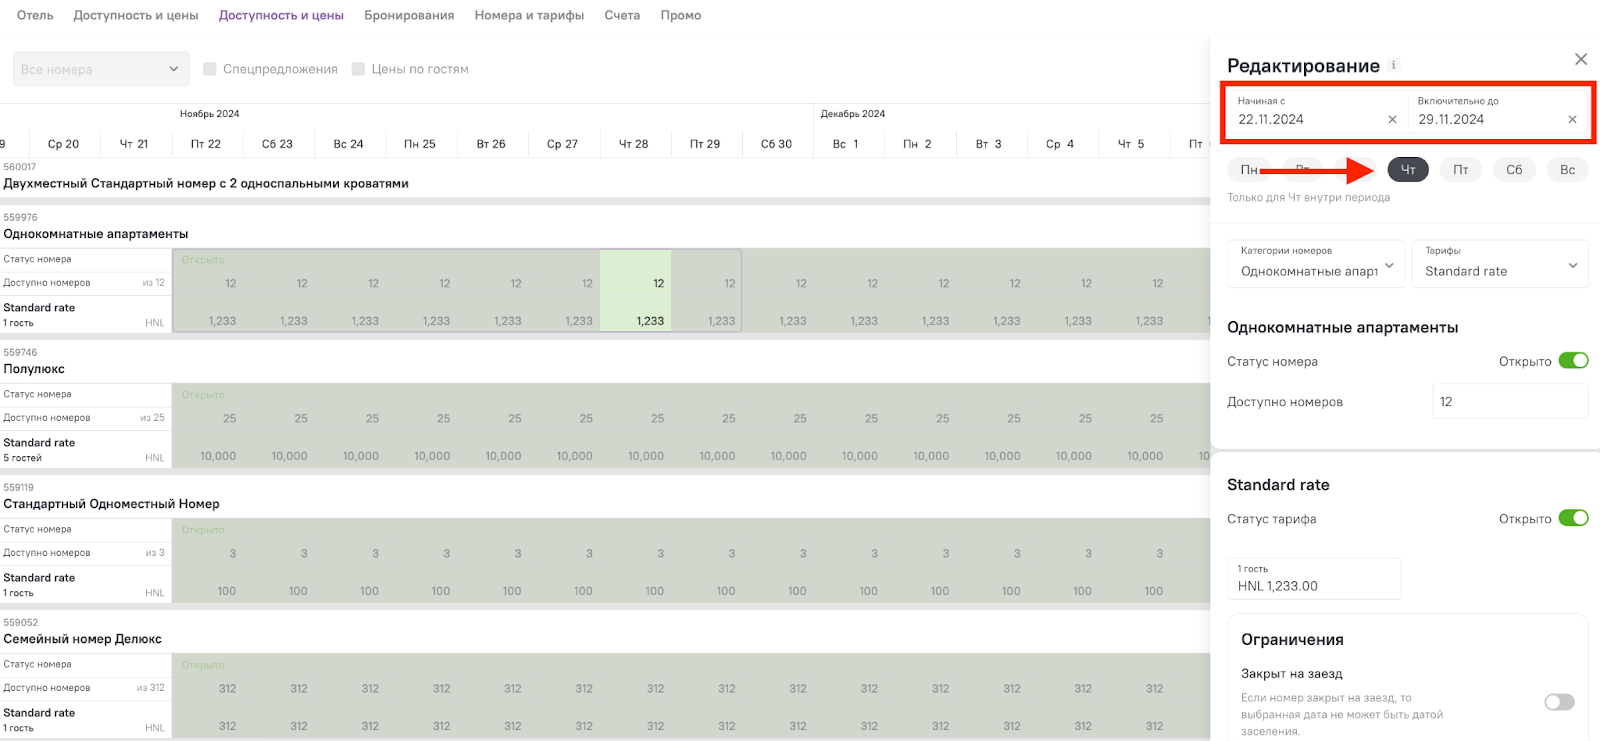
Task: Open Тарифы dropdown
Action: coord(1500,264)
